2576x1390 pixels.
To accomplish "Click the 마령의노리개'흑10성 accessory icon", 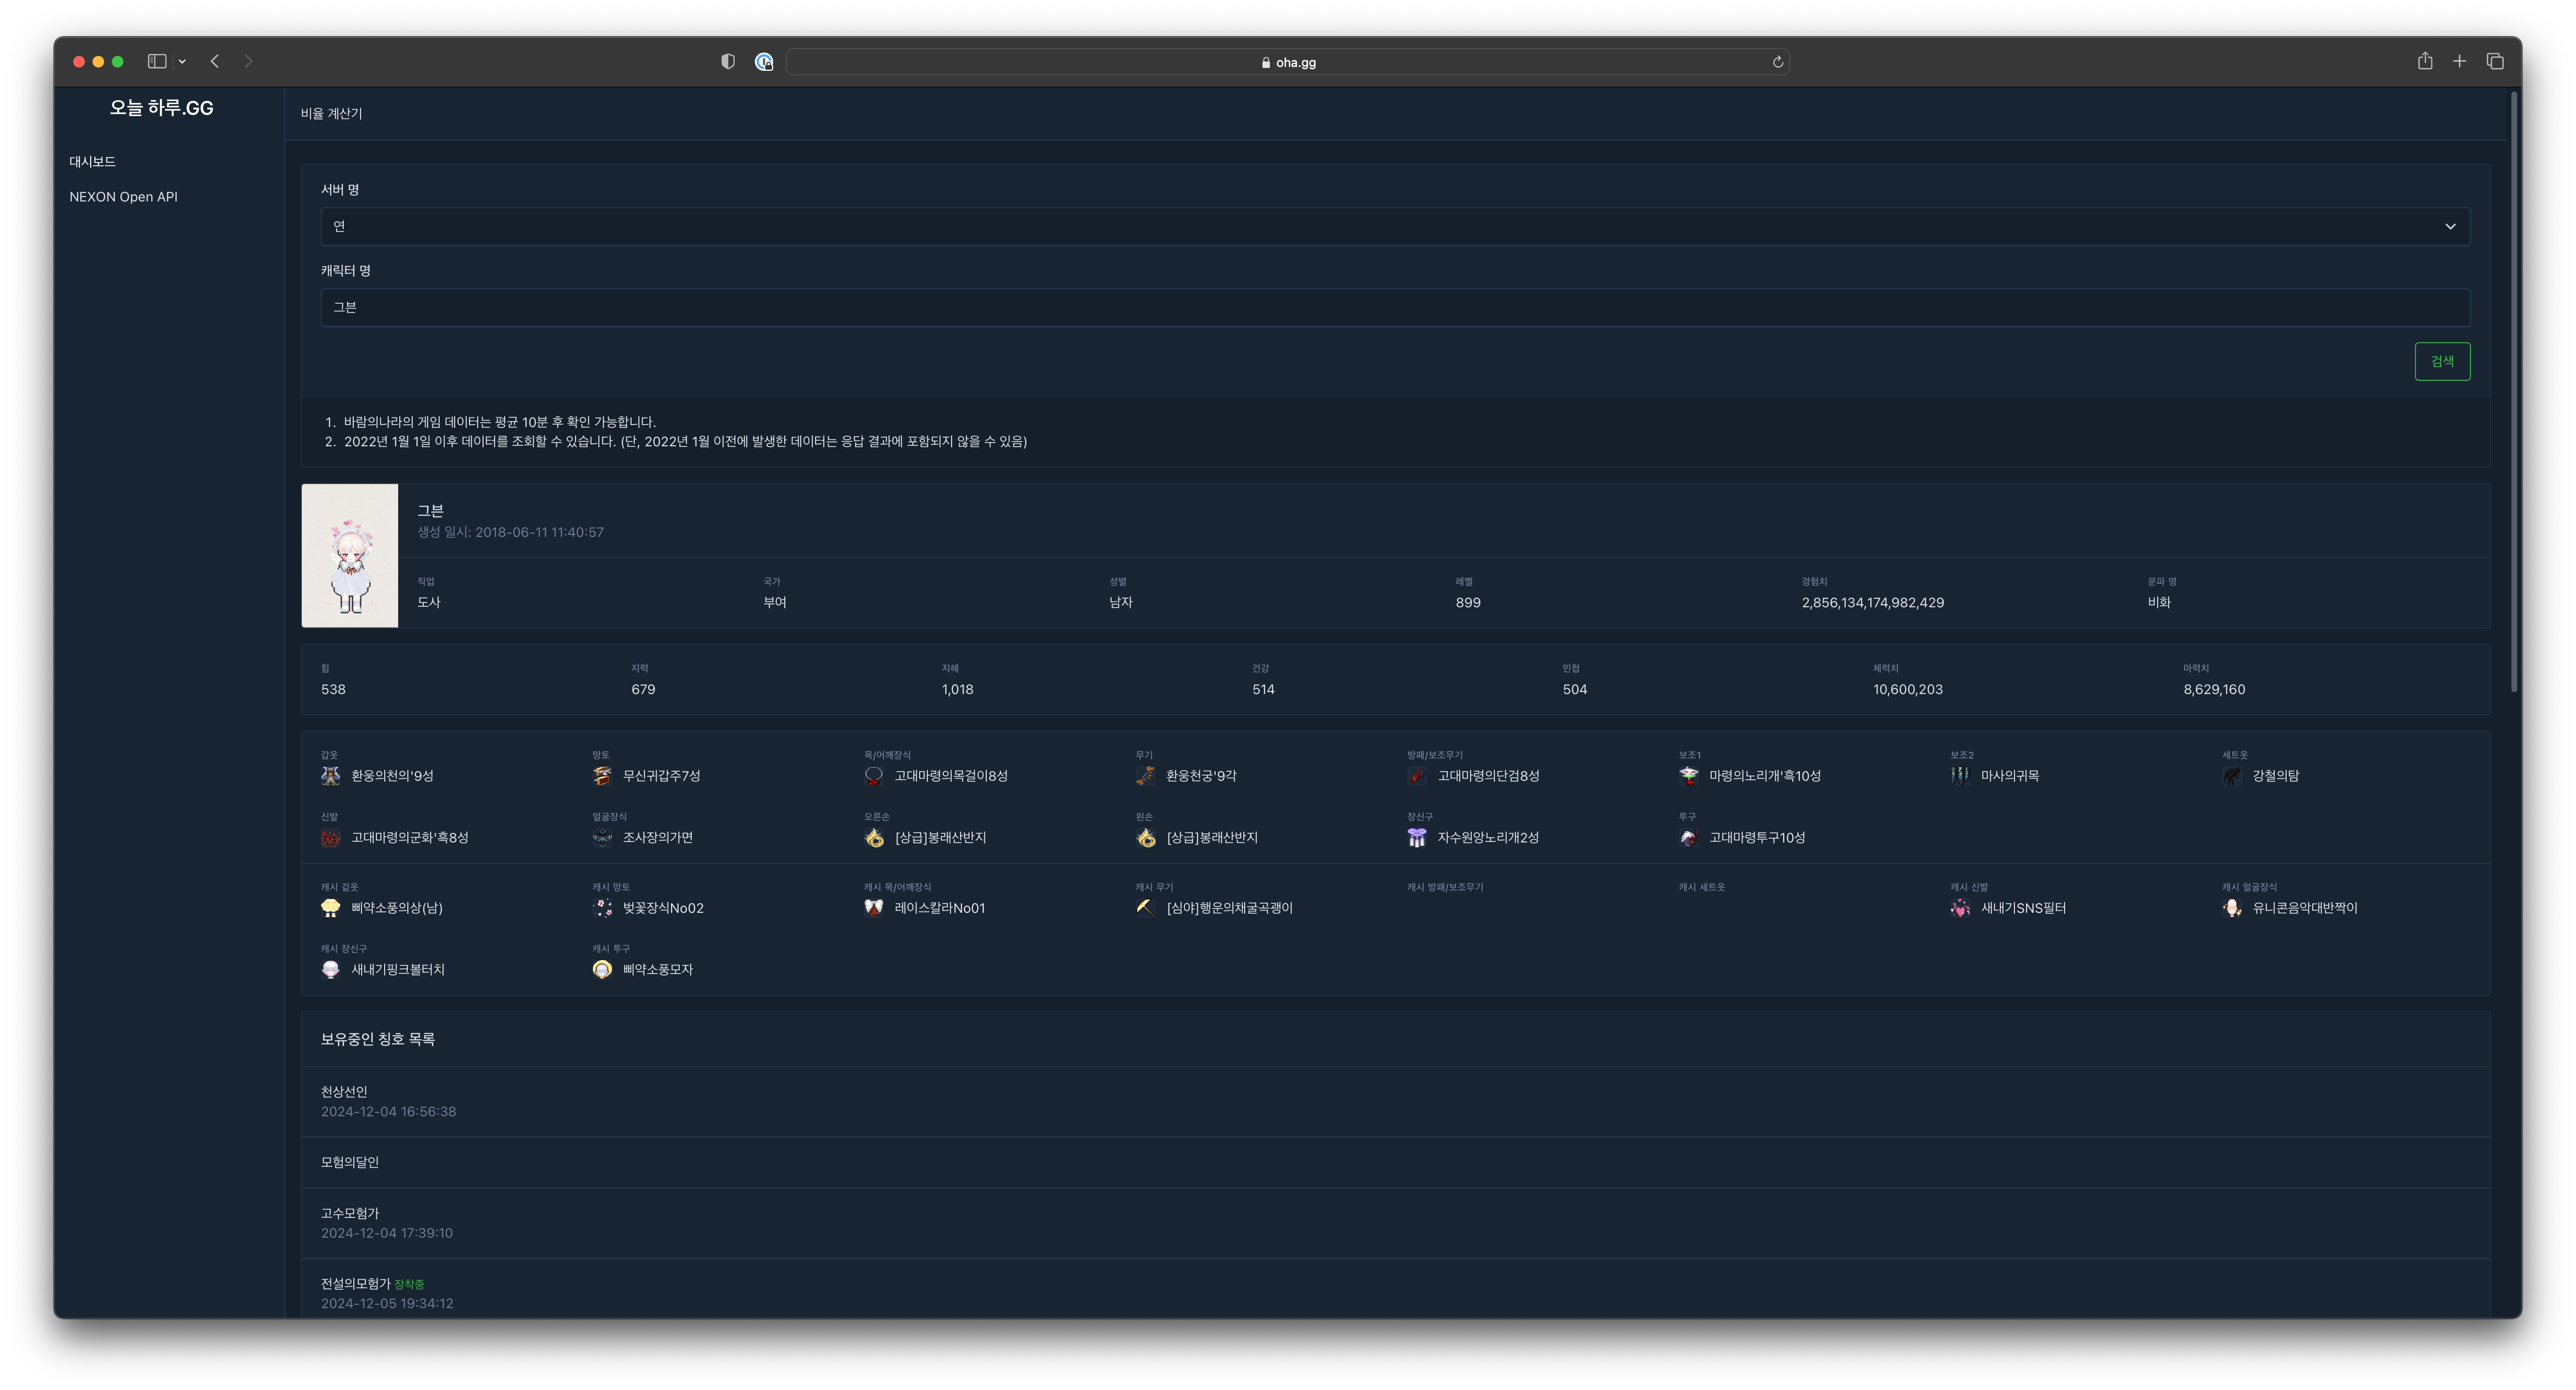I will click(x=1689, y=776).
